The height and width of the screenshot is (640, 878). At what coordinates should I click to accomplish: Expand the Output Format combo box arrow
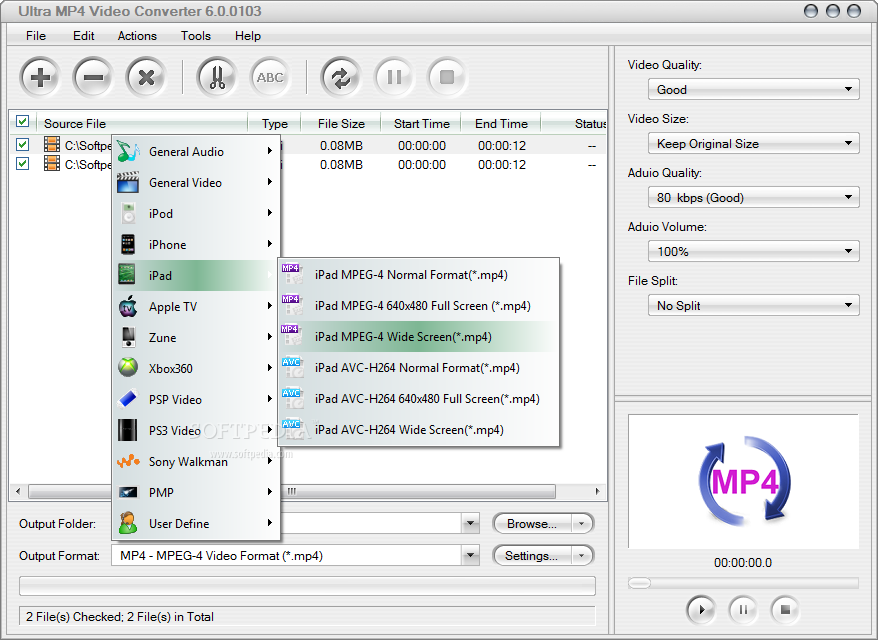pyautogui.click(x=471, y=555)
